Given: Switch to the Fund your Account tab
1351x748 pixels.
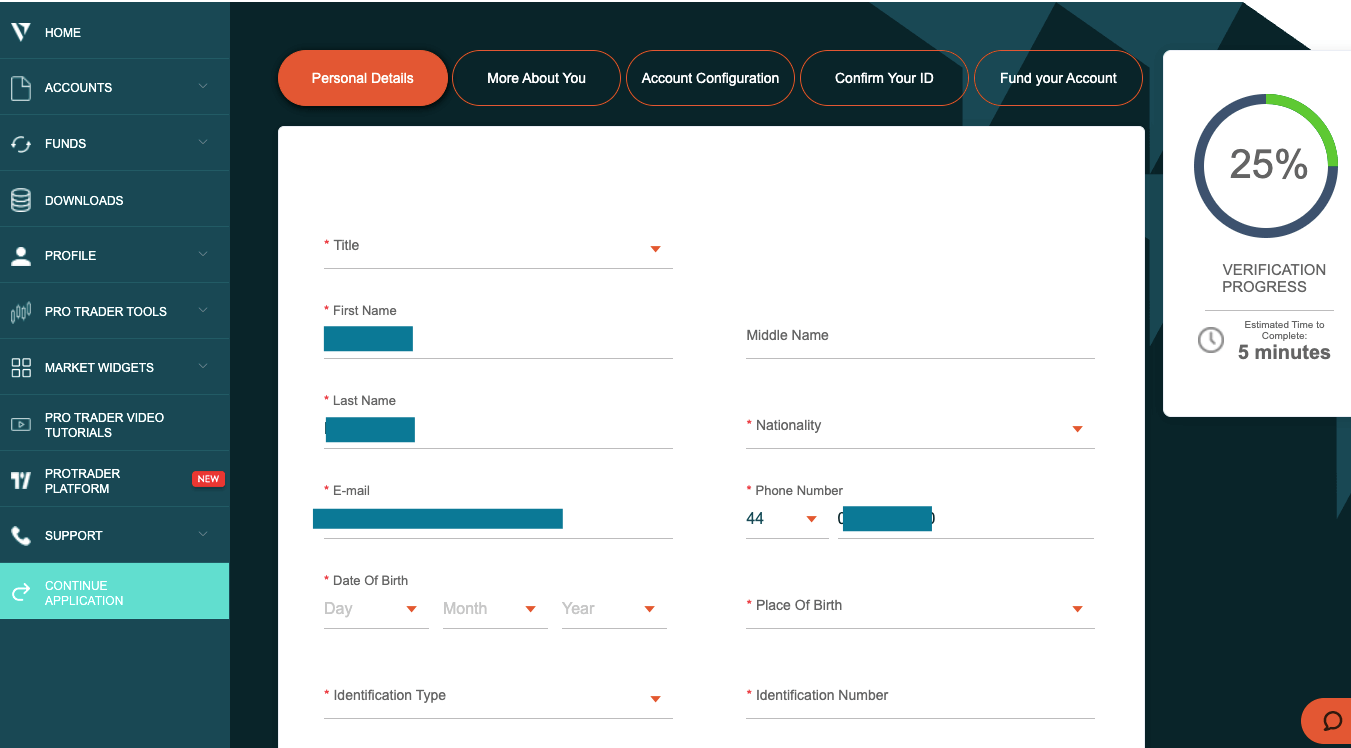Looking at the screenshot, I should click(x=1058, y=78).
